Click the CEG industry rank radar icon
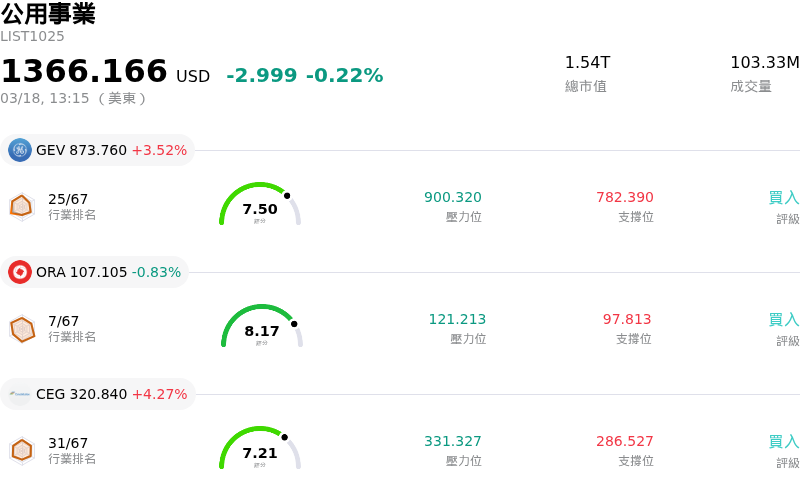 (21, 450)
